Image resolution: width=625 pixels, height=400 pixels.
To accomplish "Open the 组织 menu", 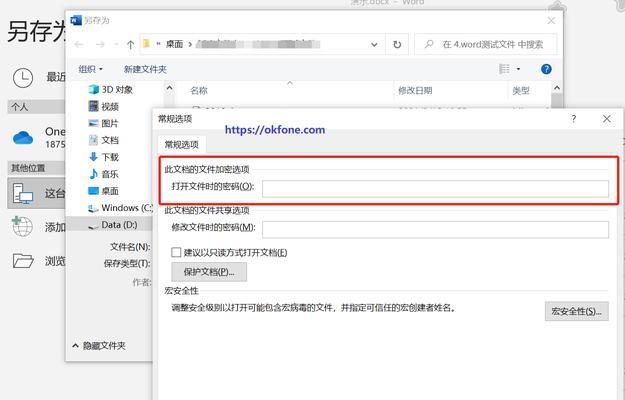I will tap(90, 69).
